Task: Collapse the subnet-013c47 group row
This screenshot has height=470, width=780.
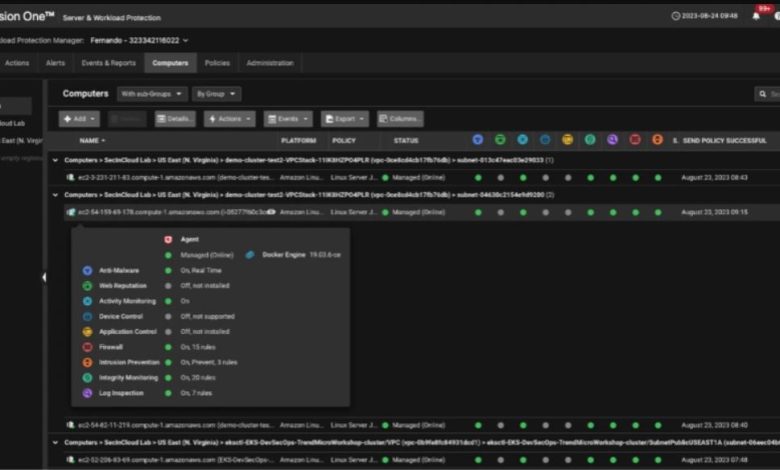Action: pyautogui.click(x=55, y=160)
